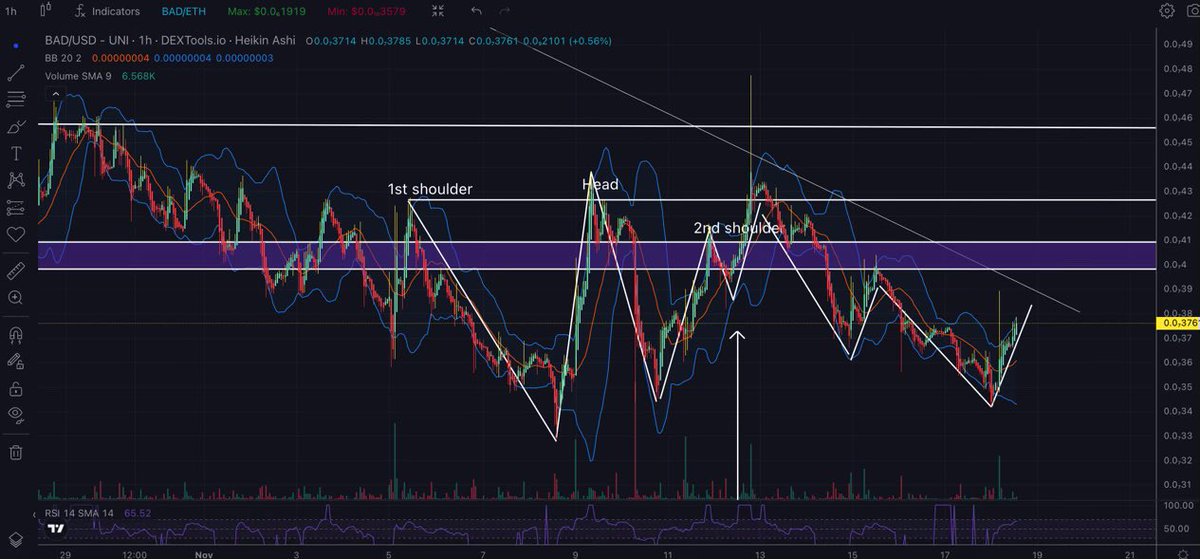Click the TradingView logo
Viewport: 1200px width, 559px height.
pos(57,528)
